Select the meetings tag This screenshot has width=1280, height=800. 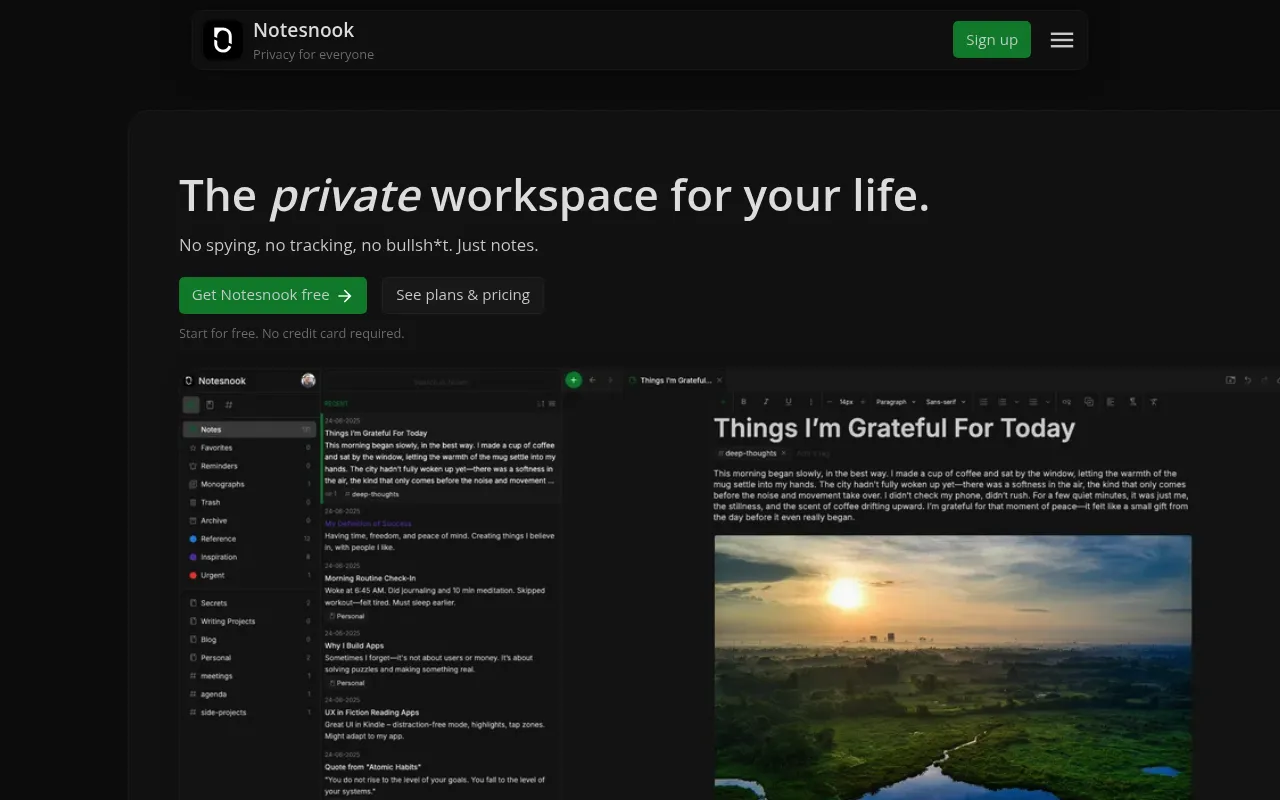pyautogui.click(x=250, y=676)
